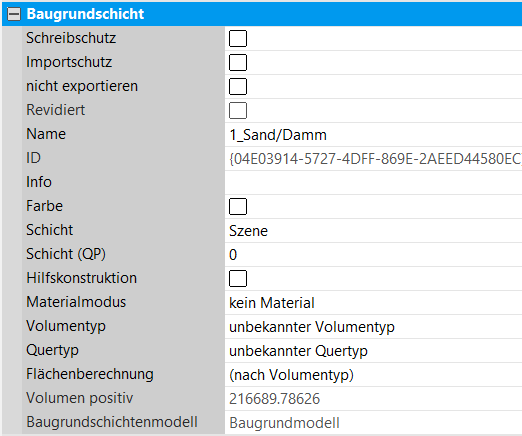
Task: Select the Volumen positiv value
Action: click(x=373, y=399)
